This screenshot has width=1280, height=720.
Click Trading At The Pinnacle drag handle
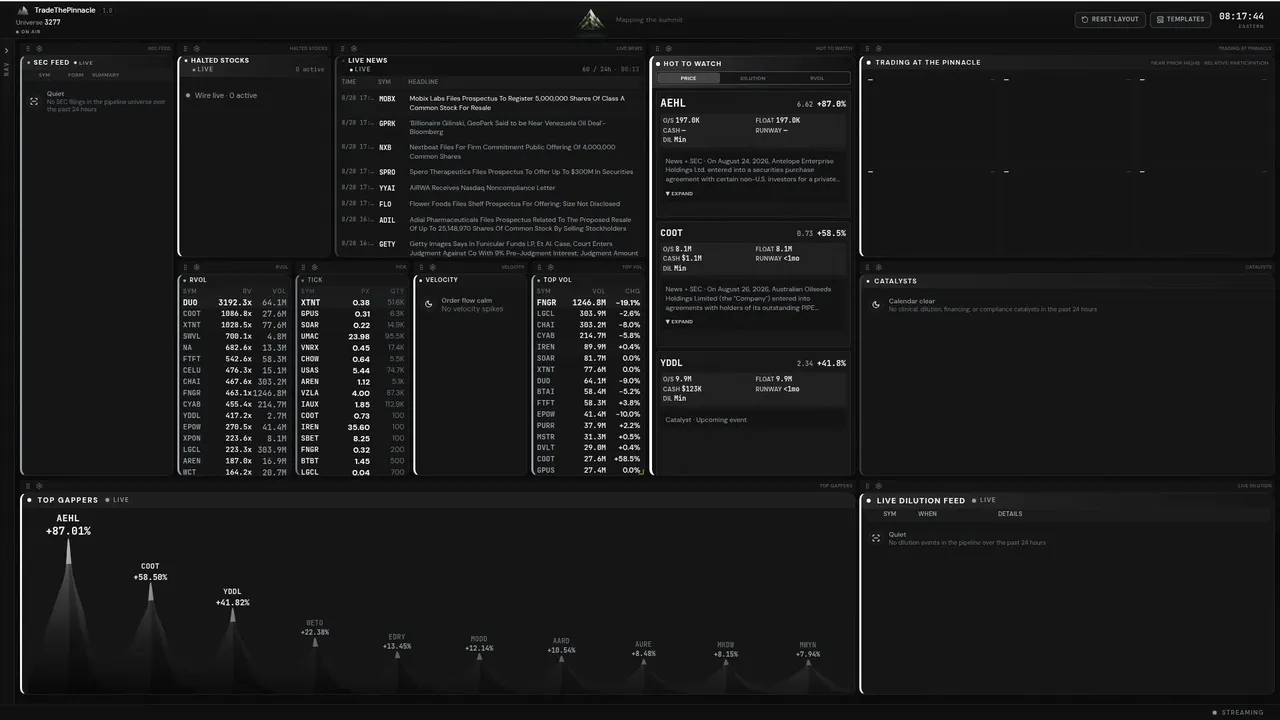click(867, 48)
